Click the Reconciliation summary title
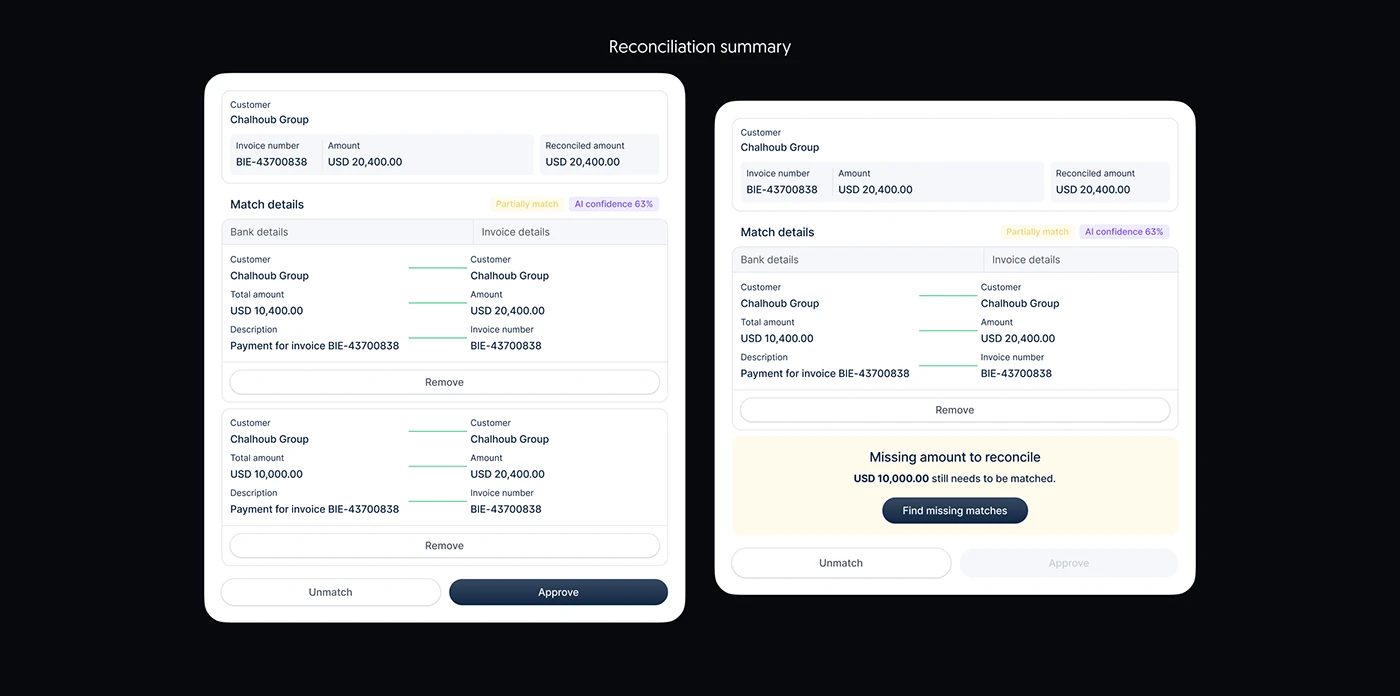Screen dimensions: 1400x696 700,47
